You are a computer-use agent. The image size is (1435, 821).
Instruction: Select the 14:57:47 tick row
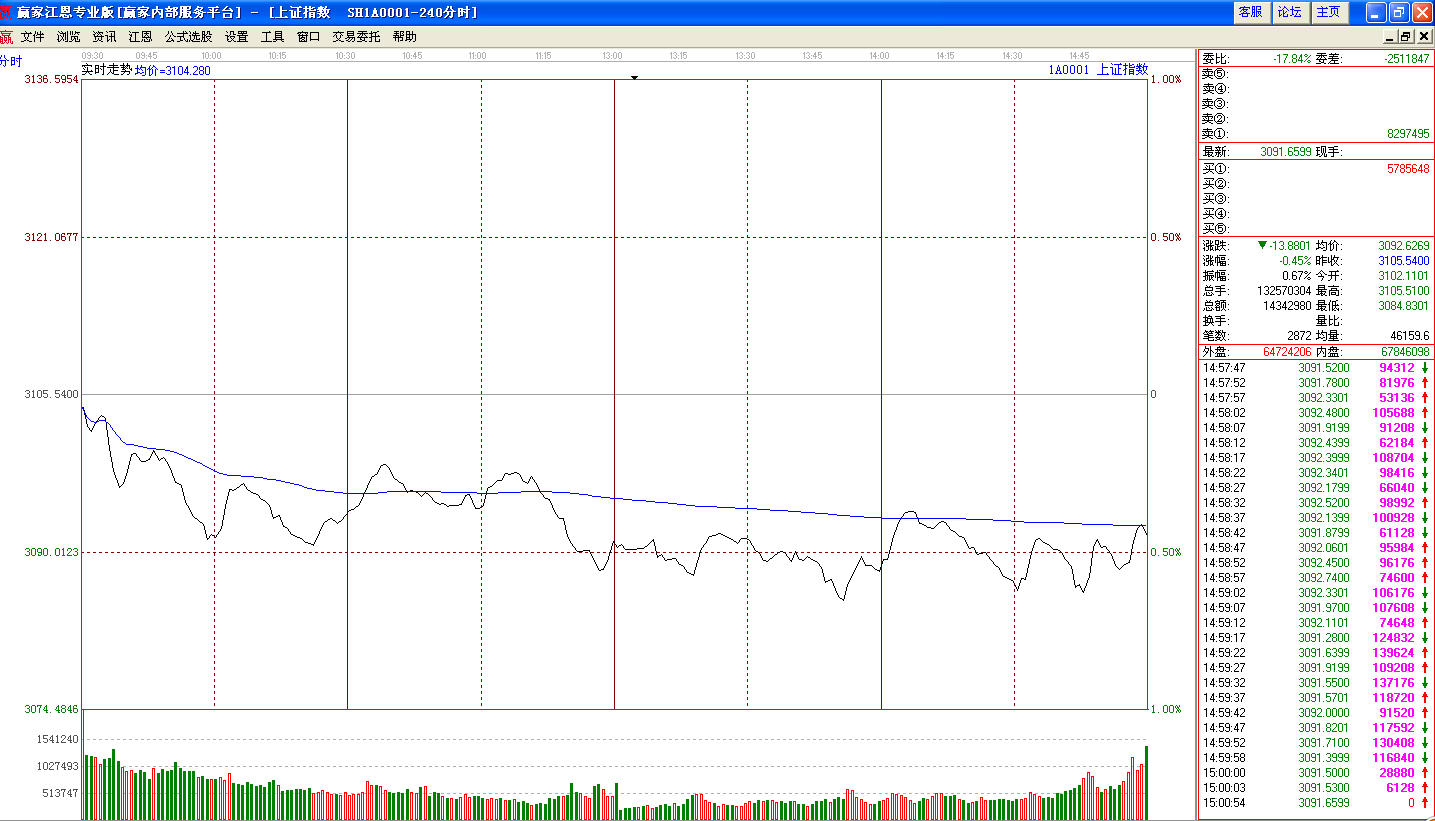(x=1316, y=368)
